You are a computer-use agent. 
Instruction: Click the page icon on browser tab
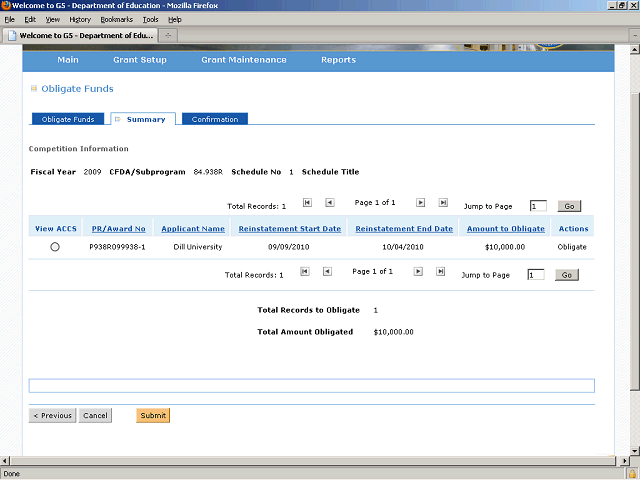point(12,36)
